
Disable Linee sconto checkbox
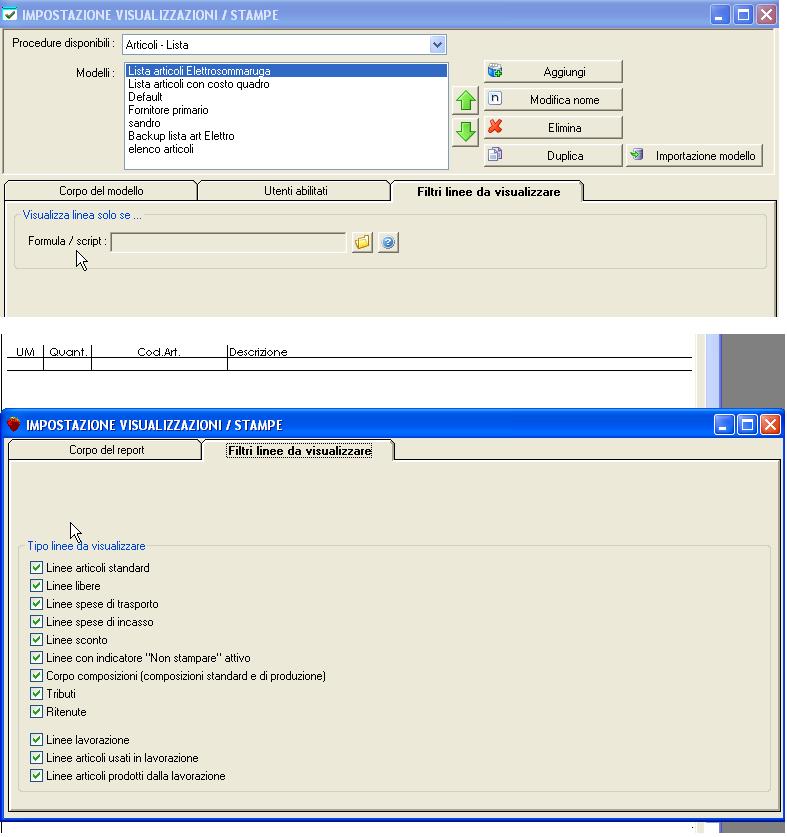coord(36,639)
